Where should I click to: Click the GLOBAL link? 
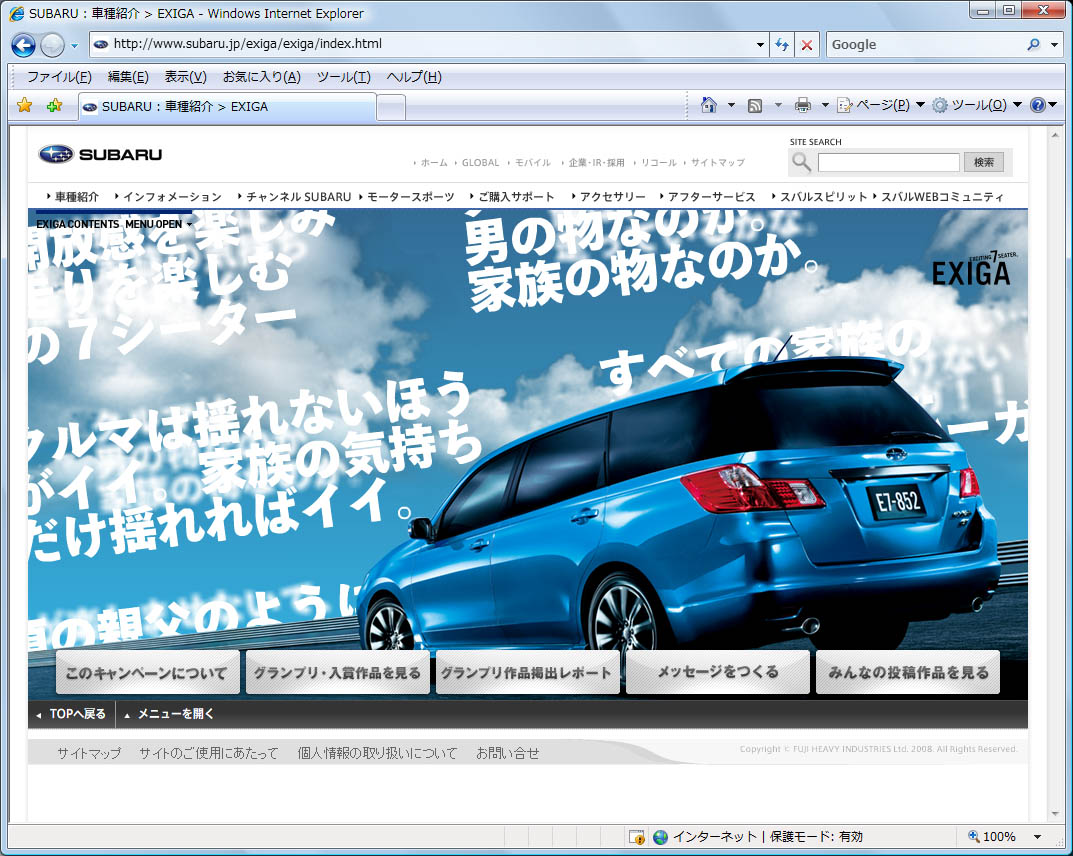(x=480, y=162)
